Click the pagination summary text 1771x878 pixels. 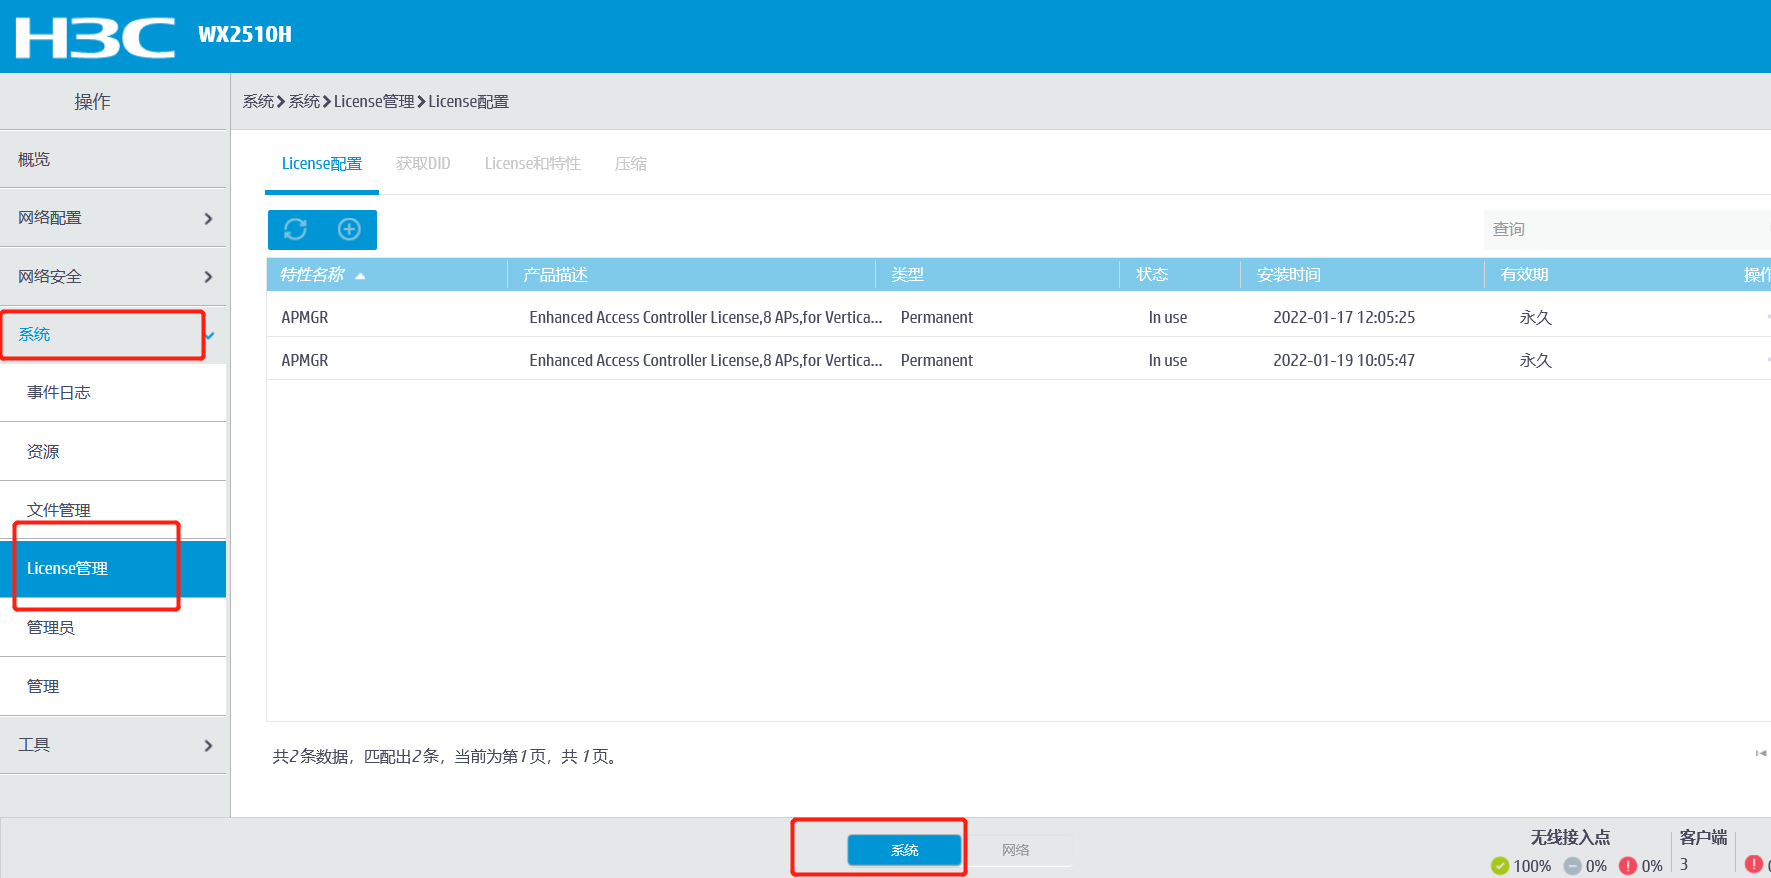coord(447,757)
